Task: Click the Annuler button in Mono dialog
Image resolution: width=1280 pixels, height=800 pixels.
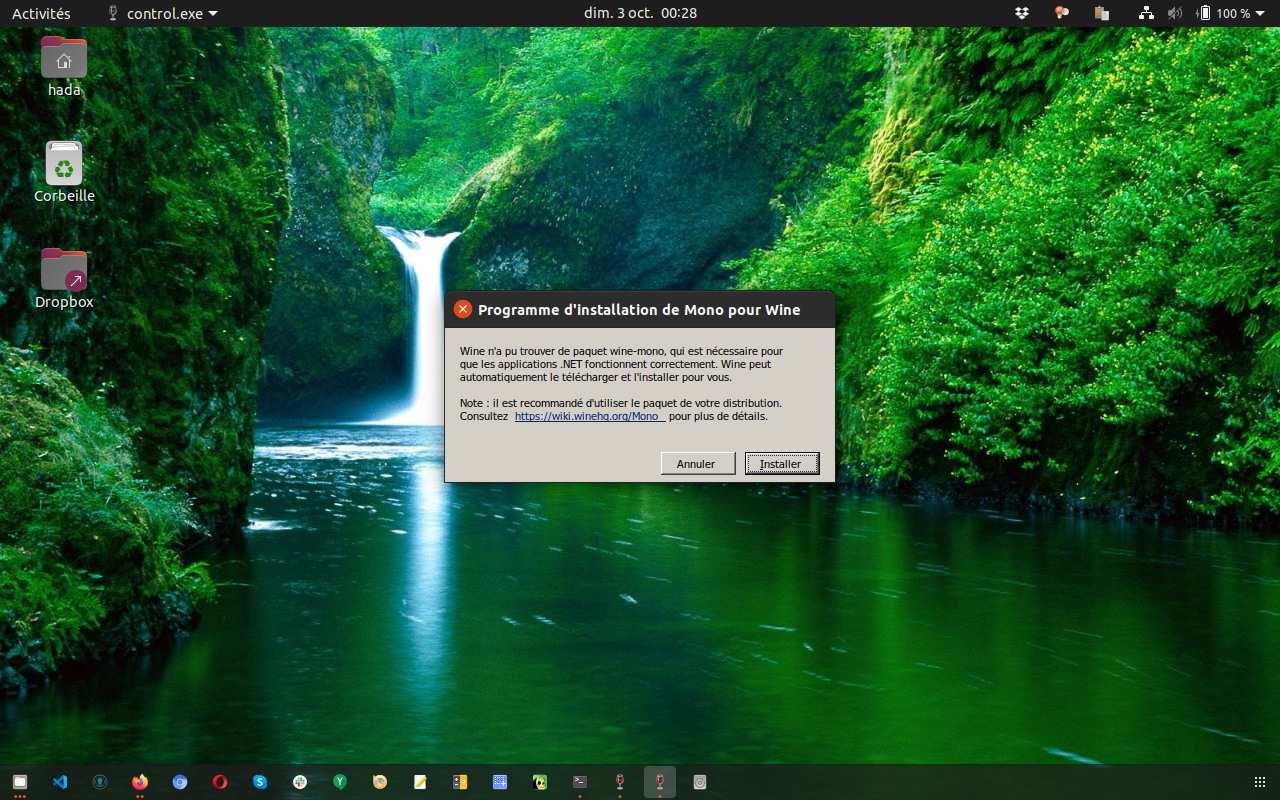Action: click(698, 464)
